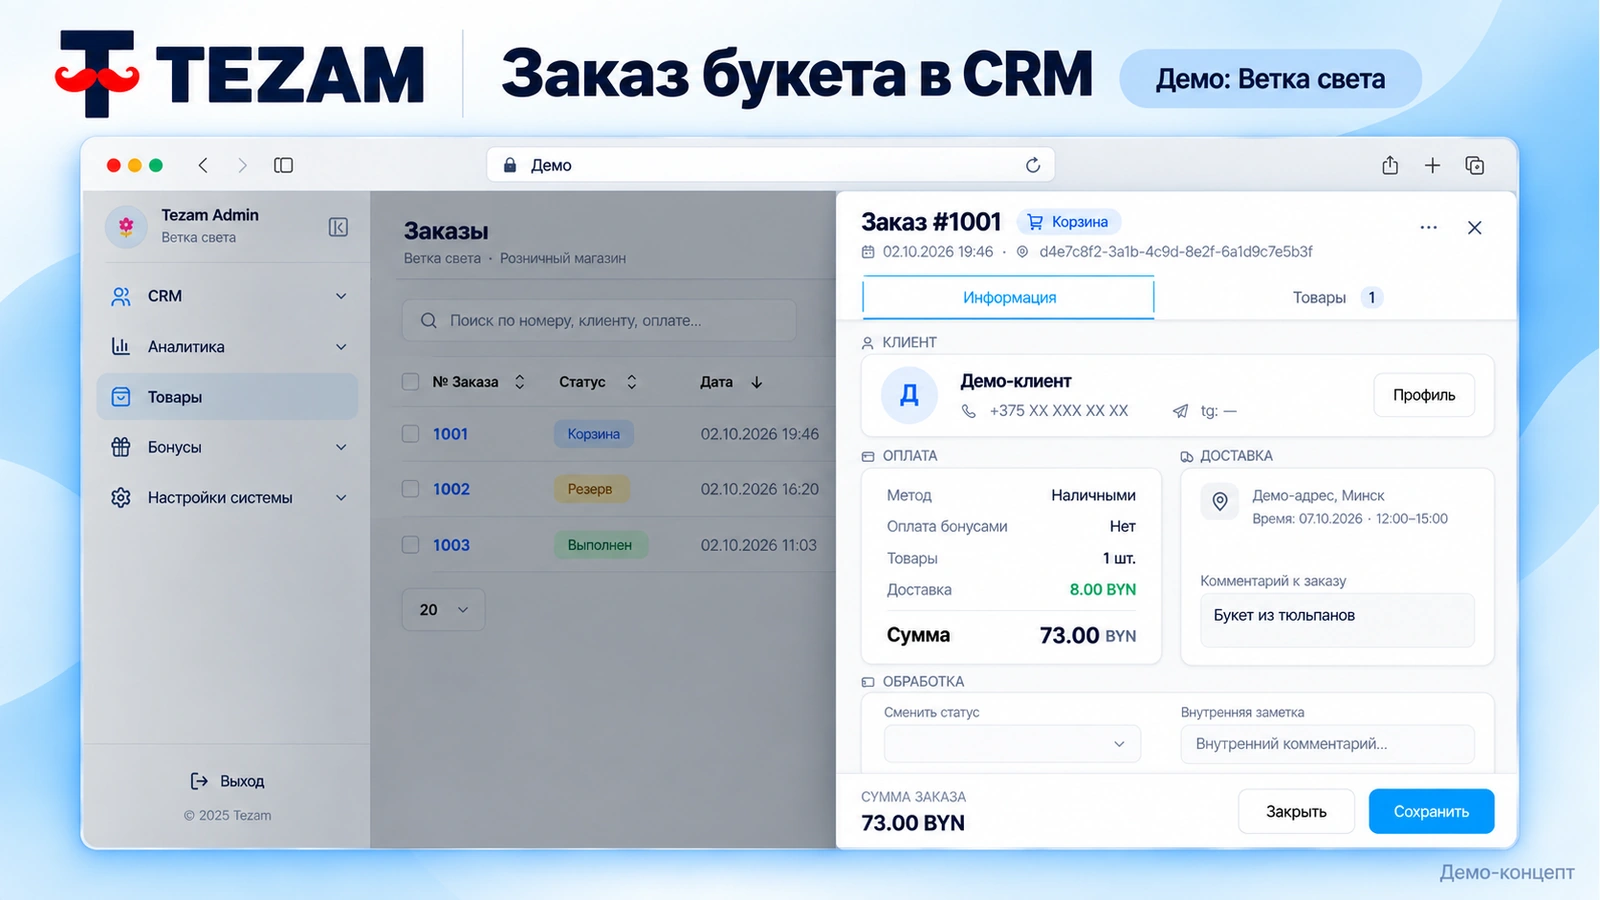The height and width of the screenshot is (900, 1600).
Task: Save order with Сохранить button
Action: (x=1431, y=811)
